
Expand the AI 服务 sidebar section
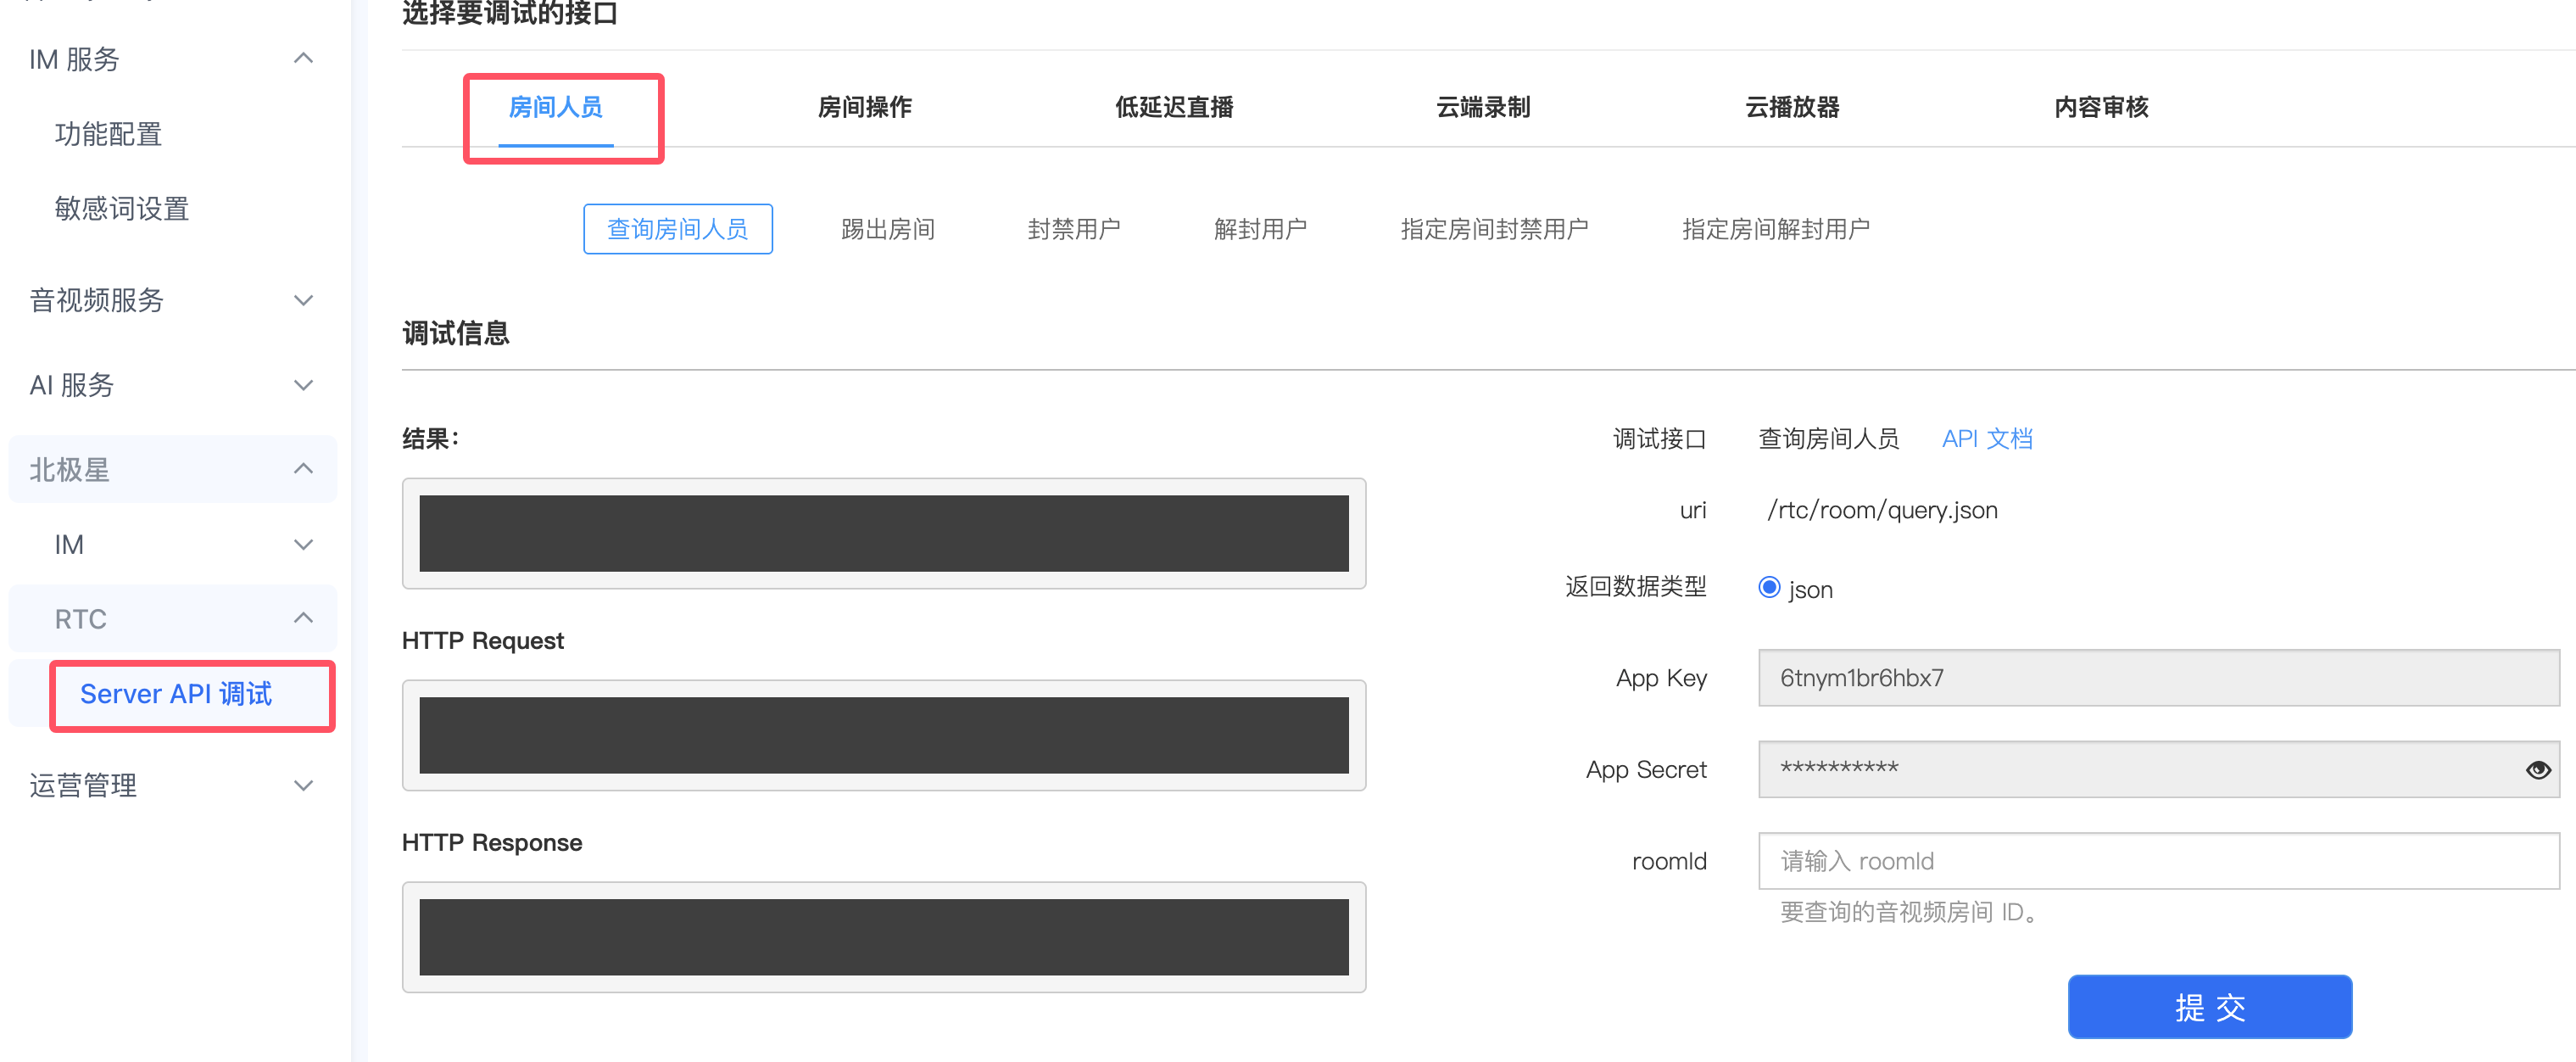click(172, 385)
